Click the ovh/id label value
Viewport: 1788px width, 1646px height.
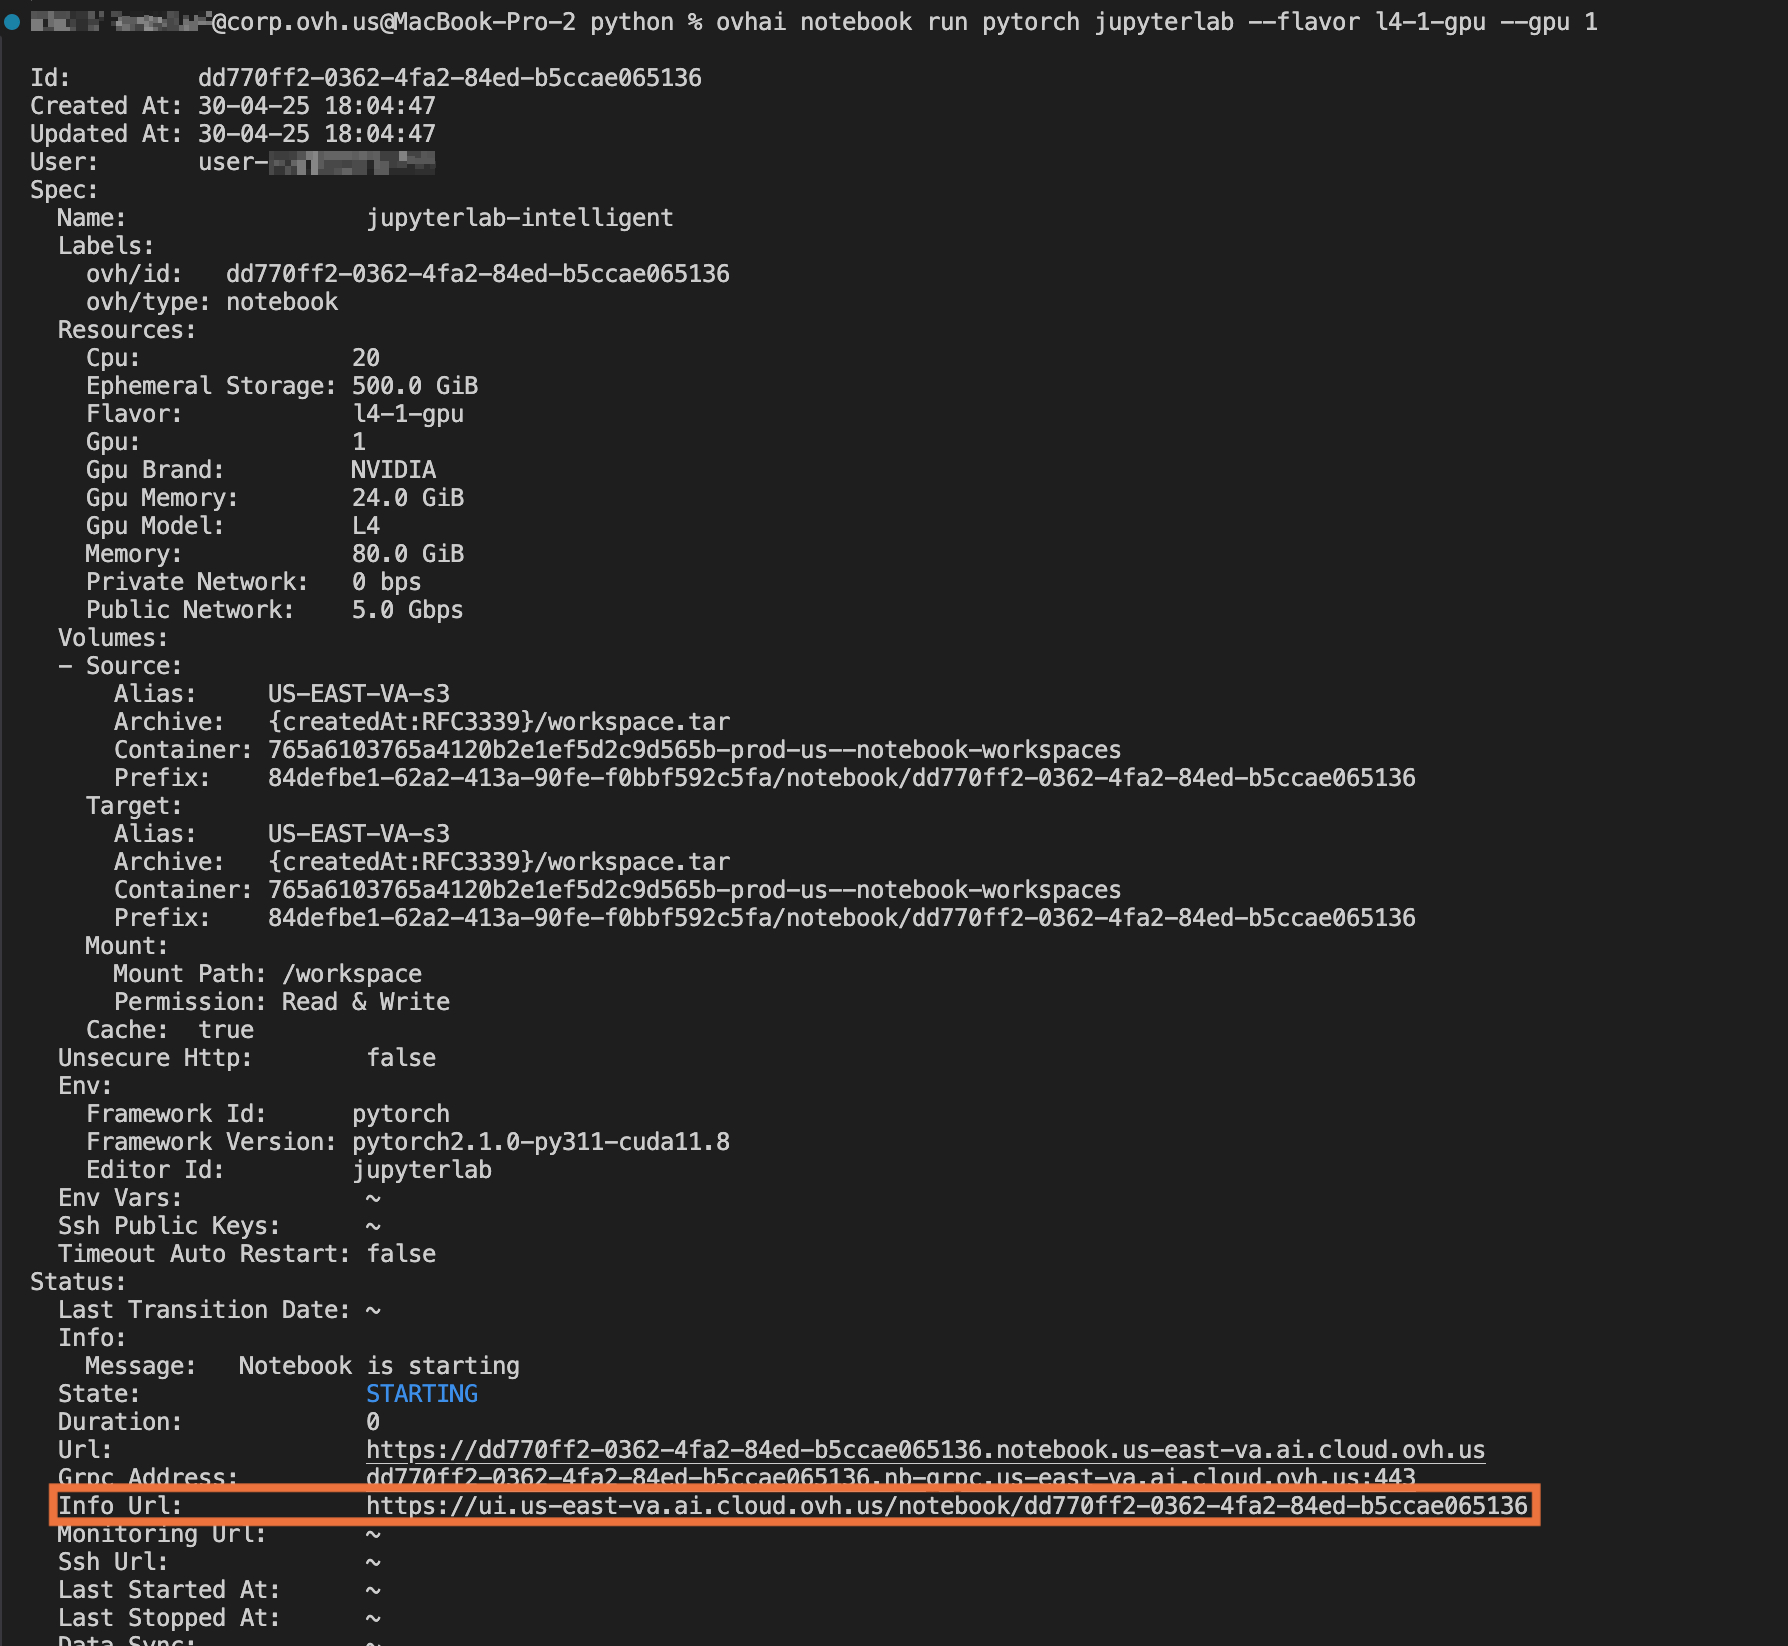pos(478,274)
